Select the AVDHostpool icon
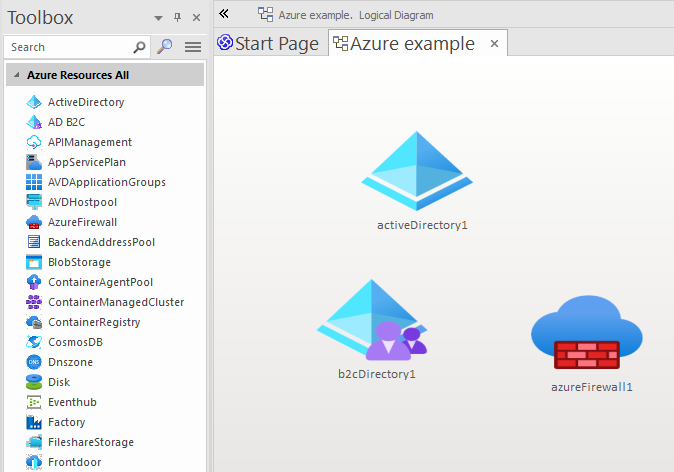The height and width of the screenshot is (472, 674). (x=34, y=202)
